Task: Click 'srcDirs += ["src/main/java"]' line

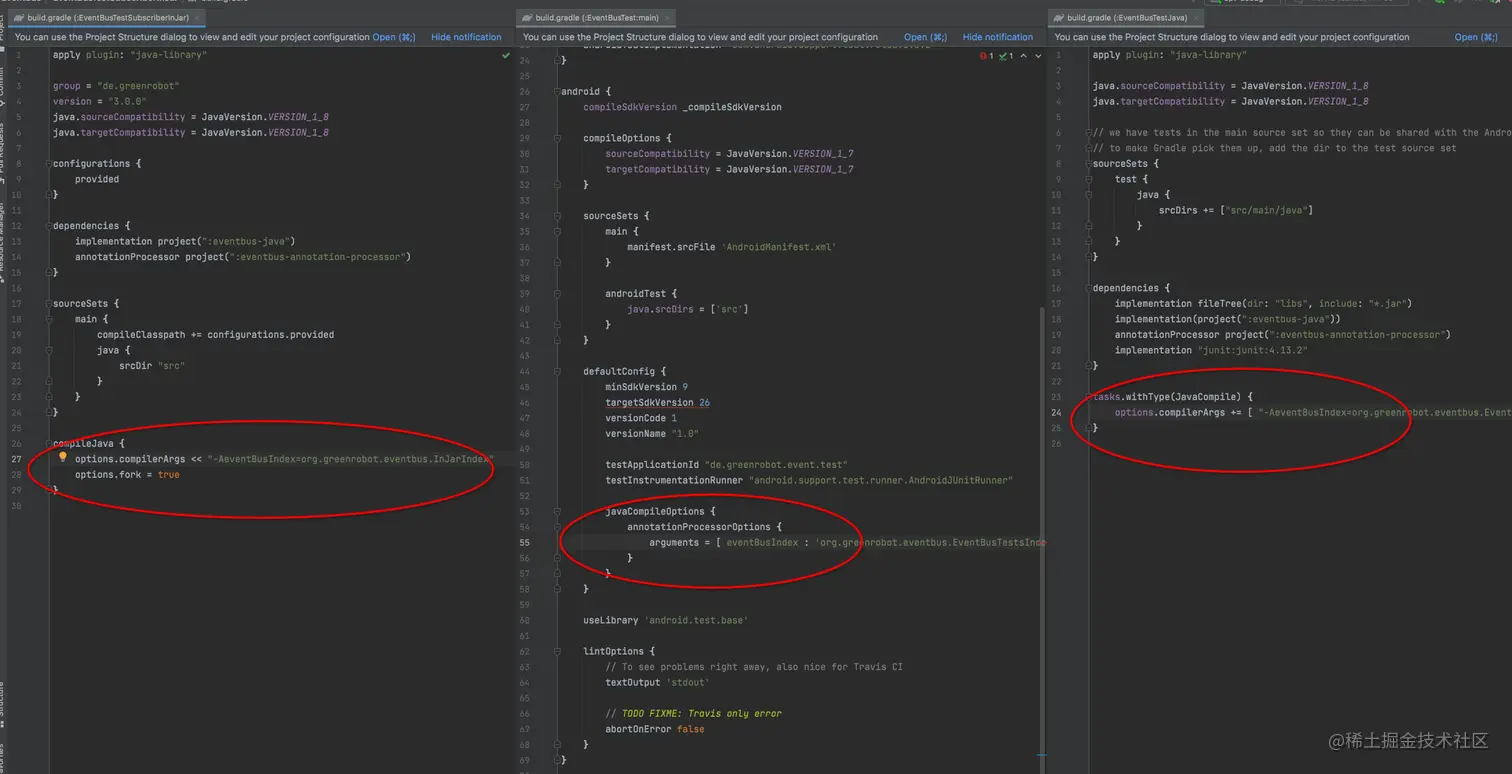Action: tap(1235, 210)
